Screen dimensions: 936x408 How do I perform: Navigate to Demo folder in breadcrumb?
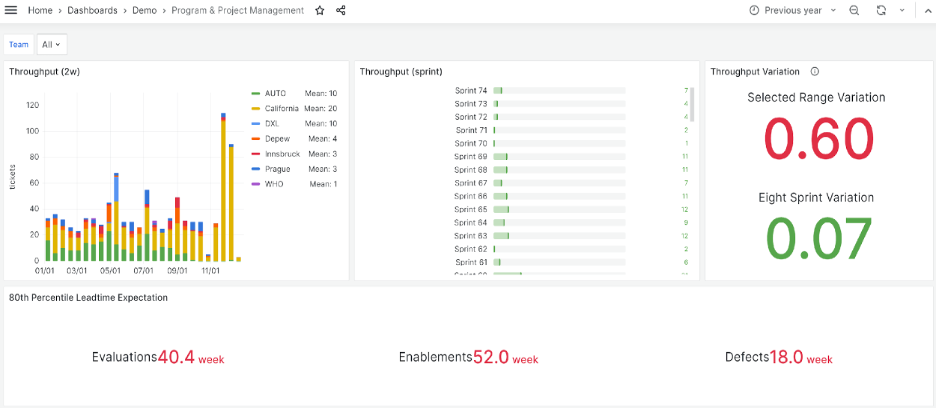145,10
